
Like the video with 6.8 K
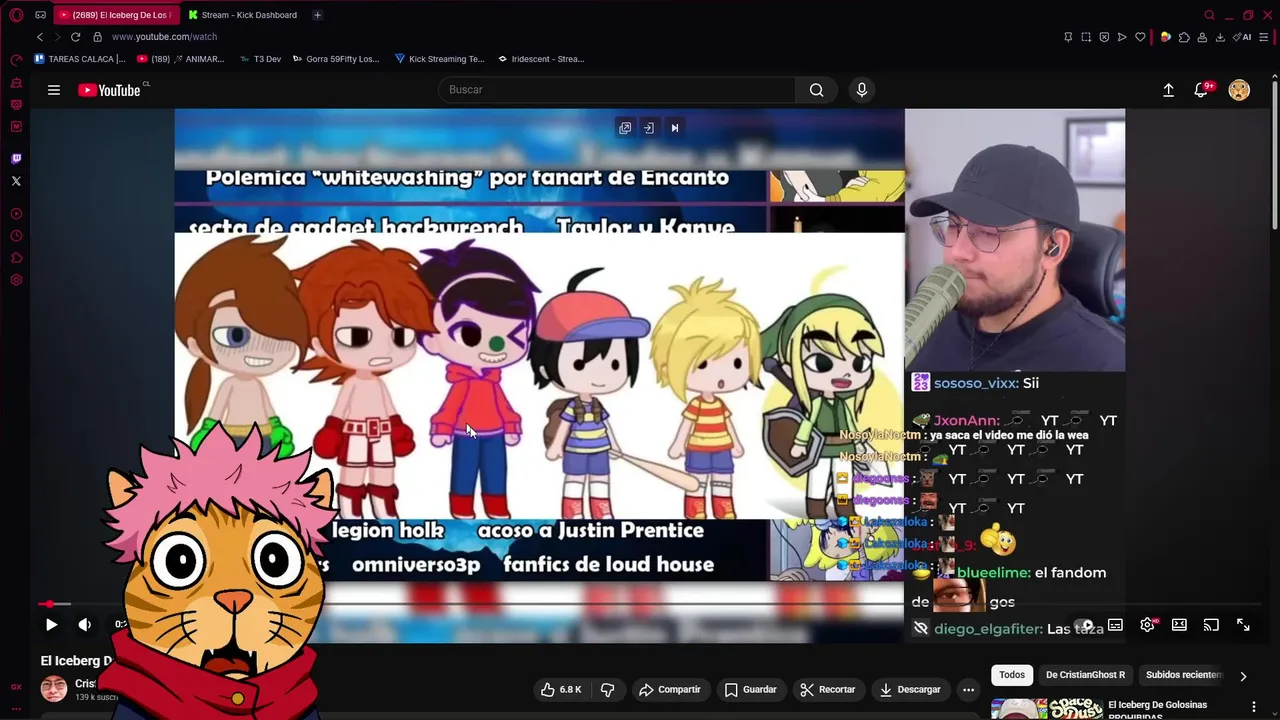coord(561,689)
